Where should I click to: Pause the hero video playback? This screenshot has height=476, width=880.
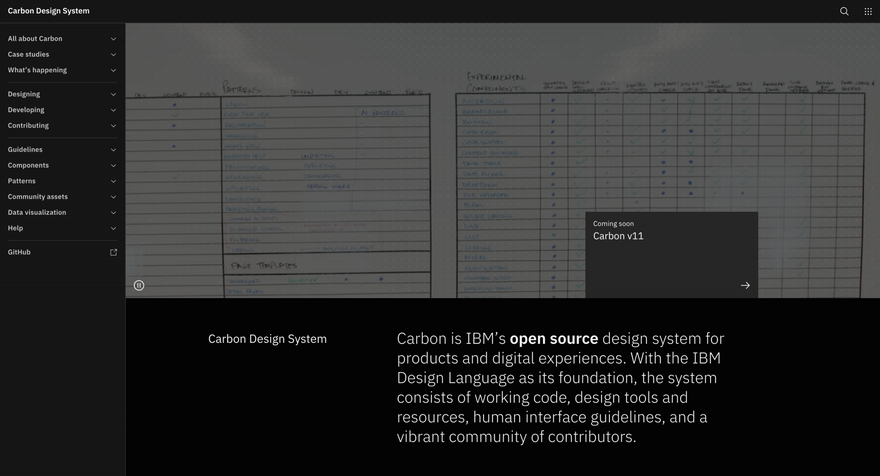pyautogui.click(x=139, y=285)
